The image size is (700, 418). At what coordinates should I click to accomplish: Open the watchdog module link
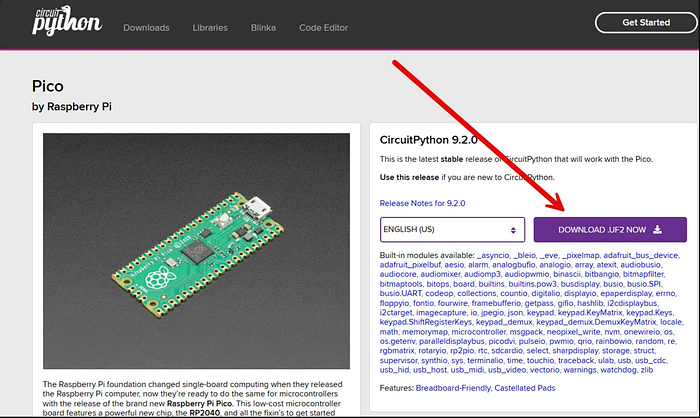[x=618, y=370]
